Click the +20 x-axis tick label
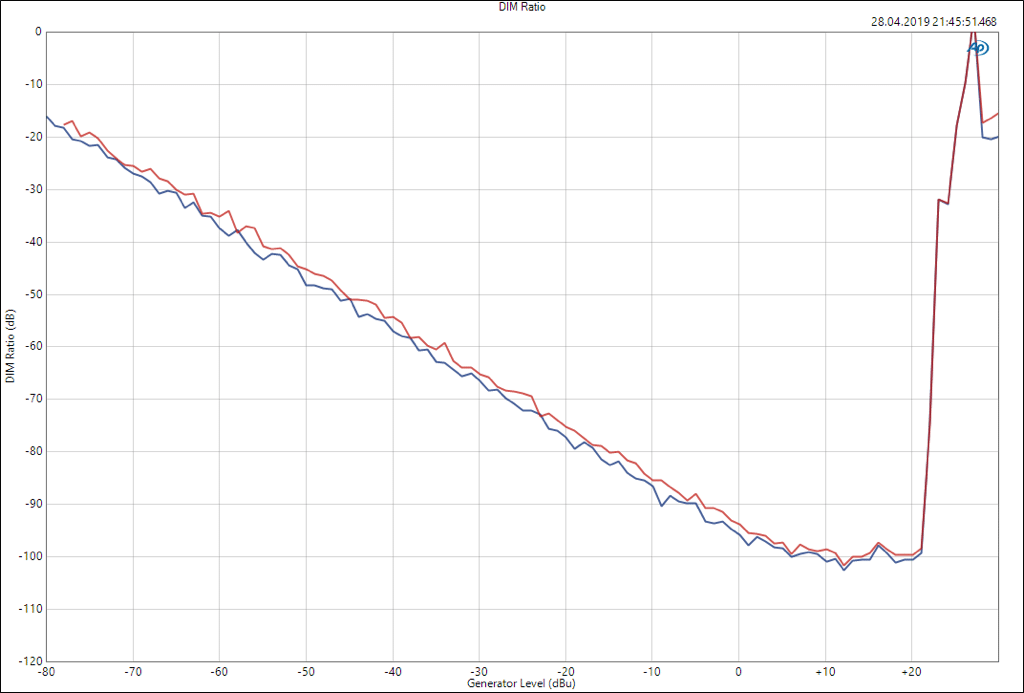The height and width of the screenshot is (693, 1024). tap(911, 671)
